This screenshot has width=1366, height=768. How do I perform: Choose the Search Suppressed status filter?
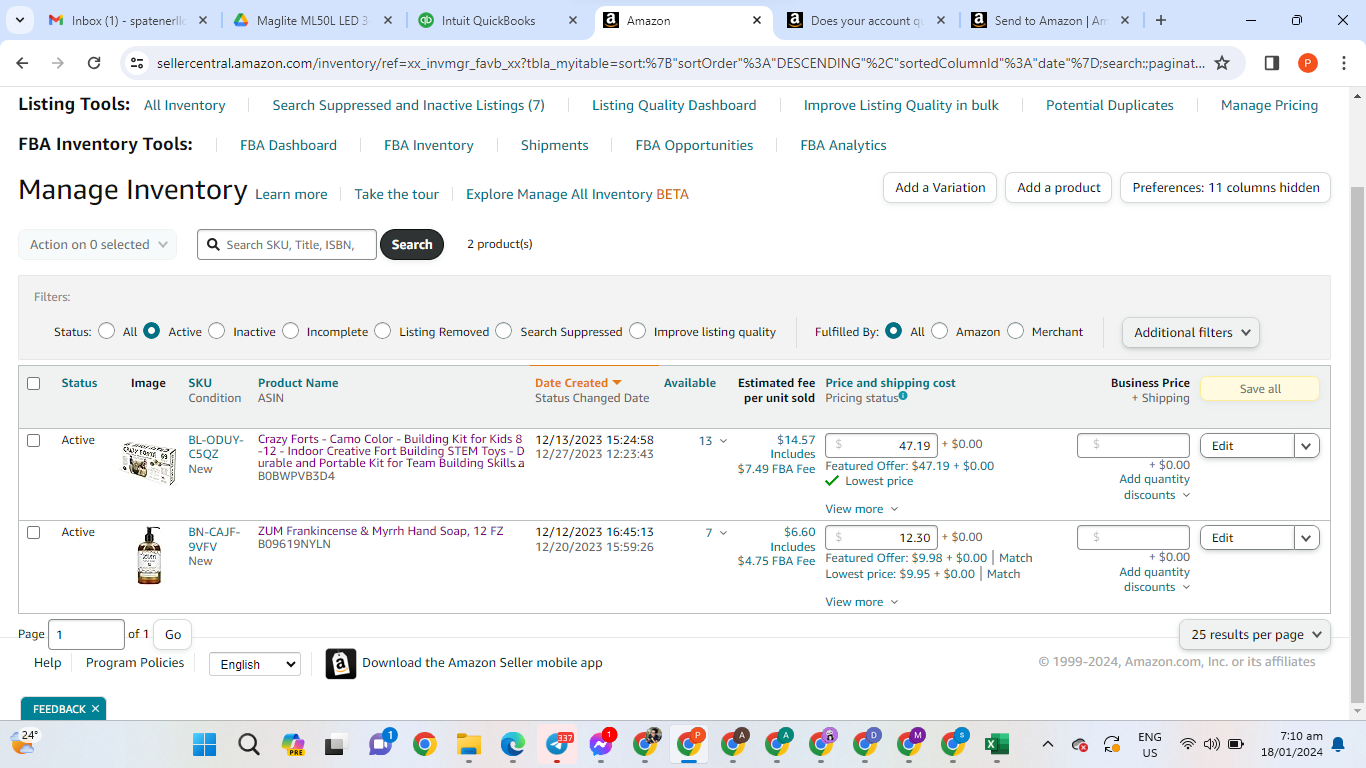point(504,331)
